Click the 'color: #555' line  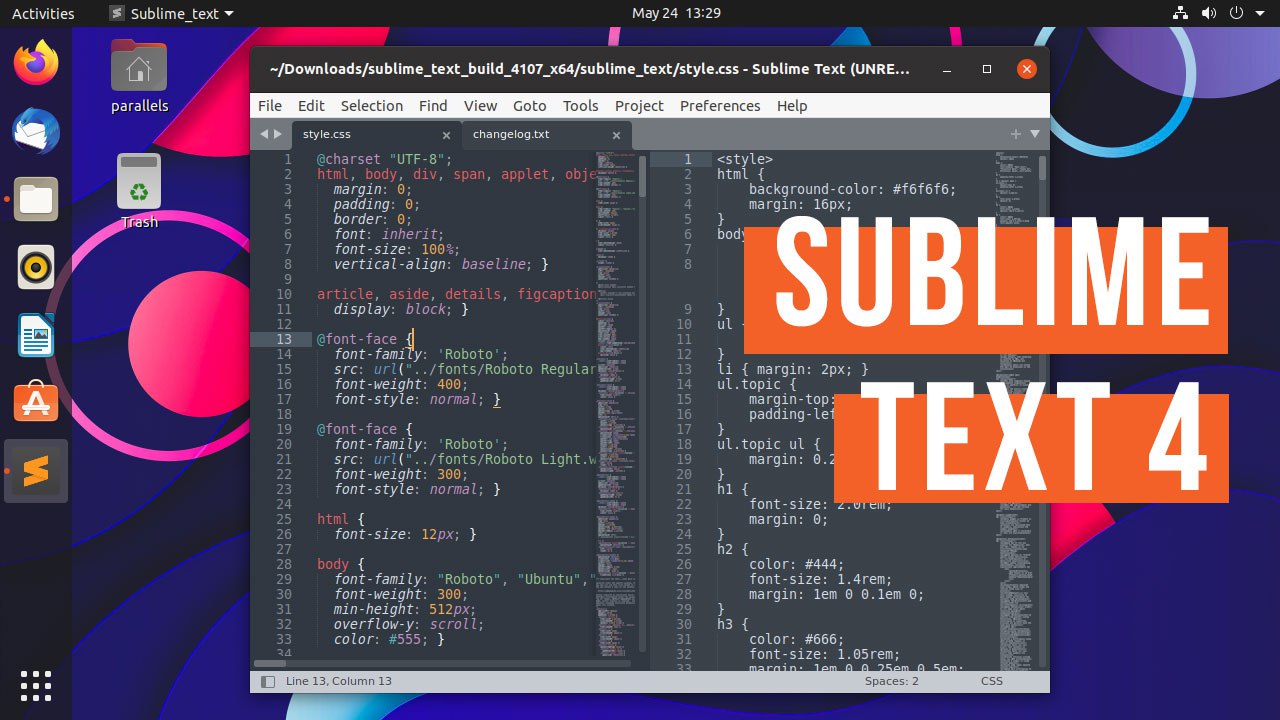click(389, 639)
